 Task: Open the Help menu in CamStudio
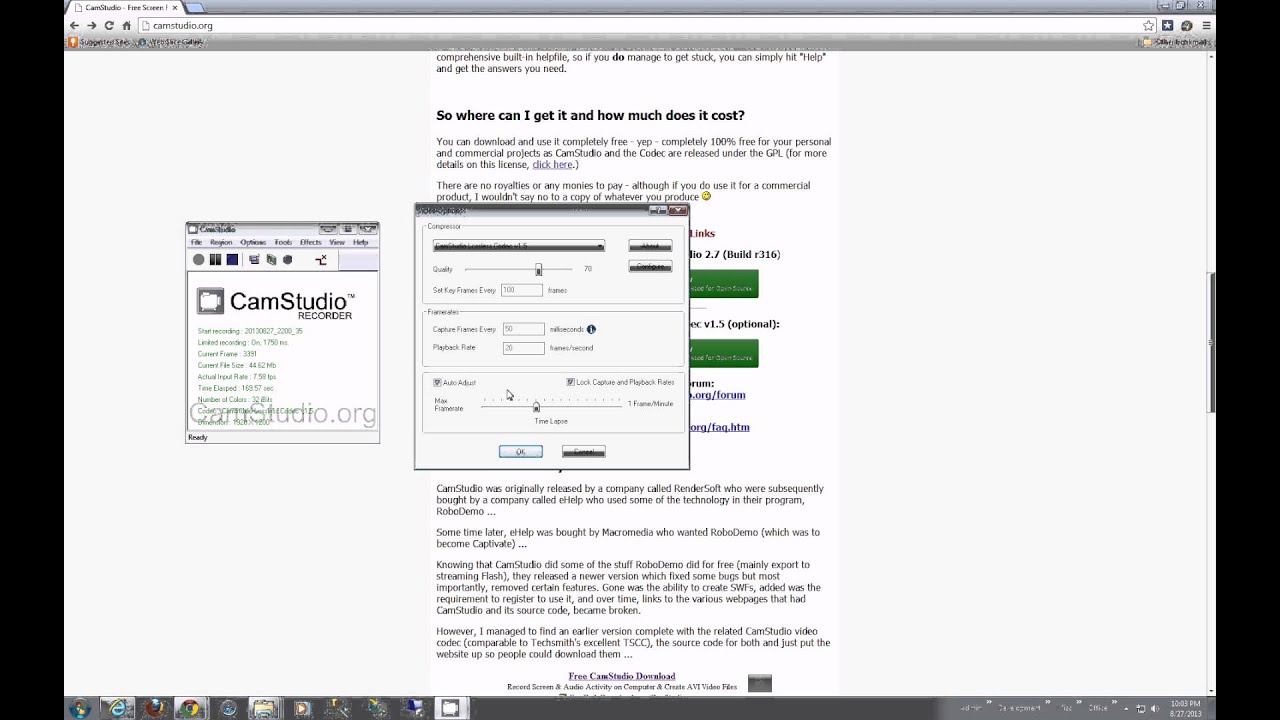360,242
